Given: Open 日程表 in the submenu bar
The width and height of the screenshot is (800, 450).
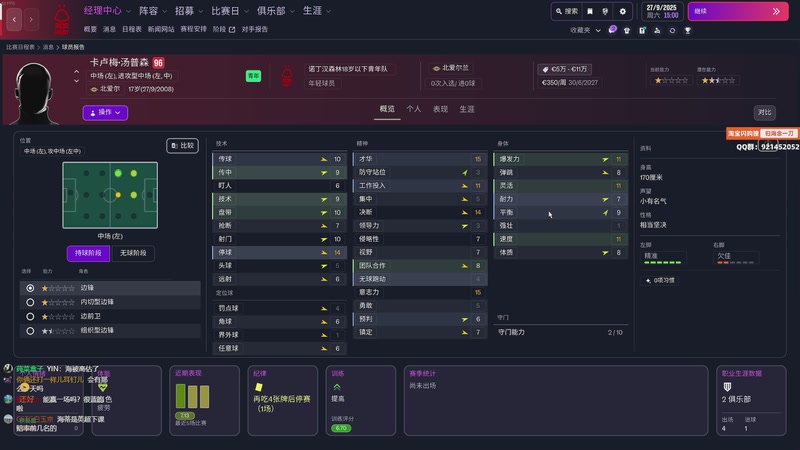Looking at the screenshot, I should click(x=132, y=30).
